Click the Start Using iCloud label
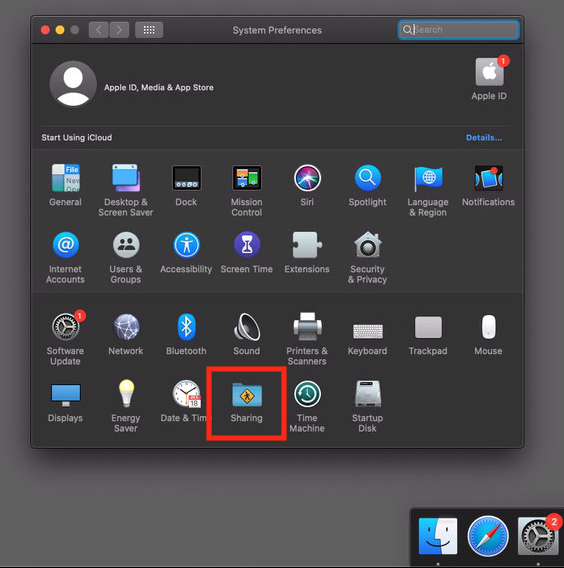564x568 pixels. 76,138
